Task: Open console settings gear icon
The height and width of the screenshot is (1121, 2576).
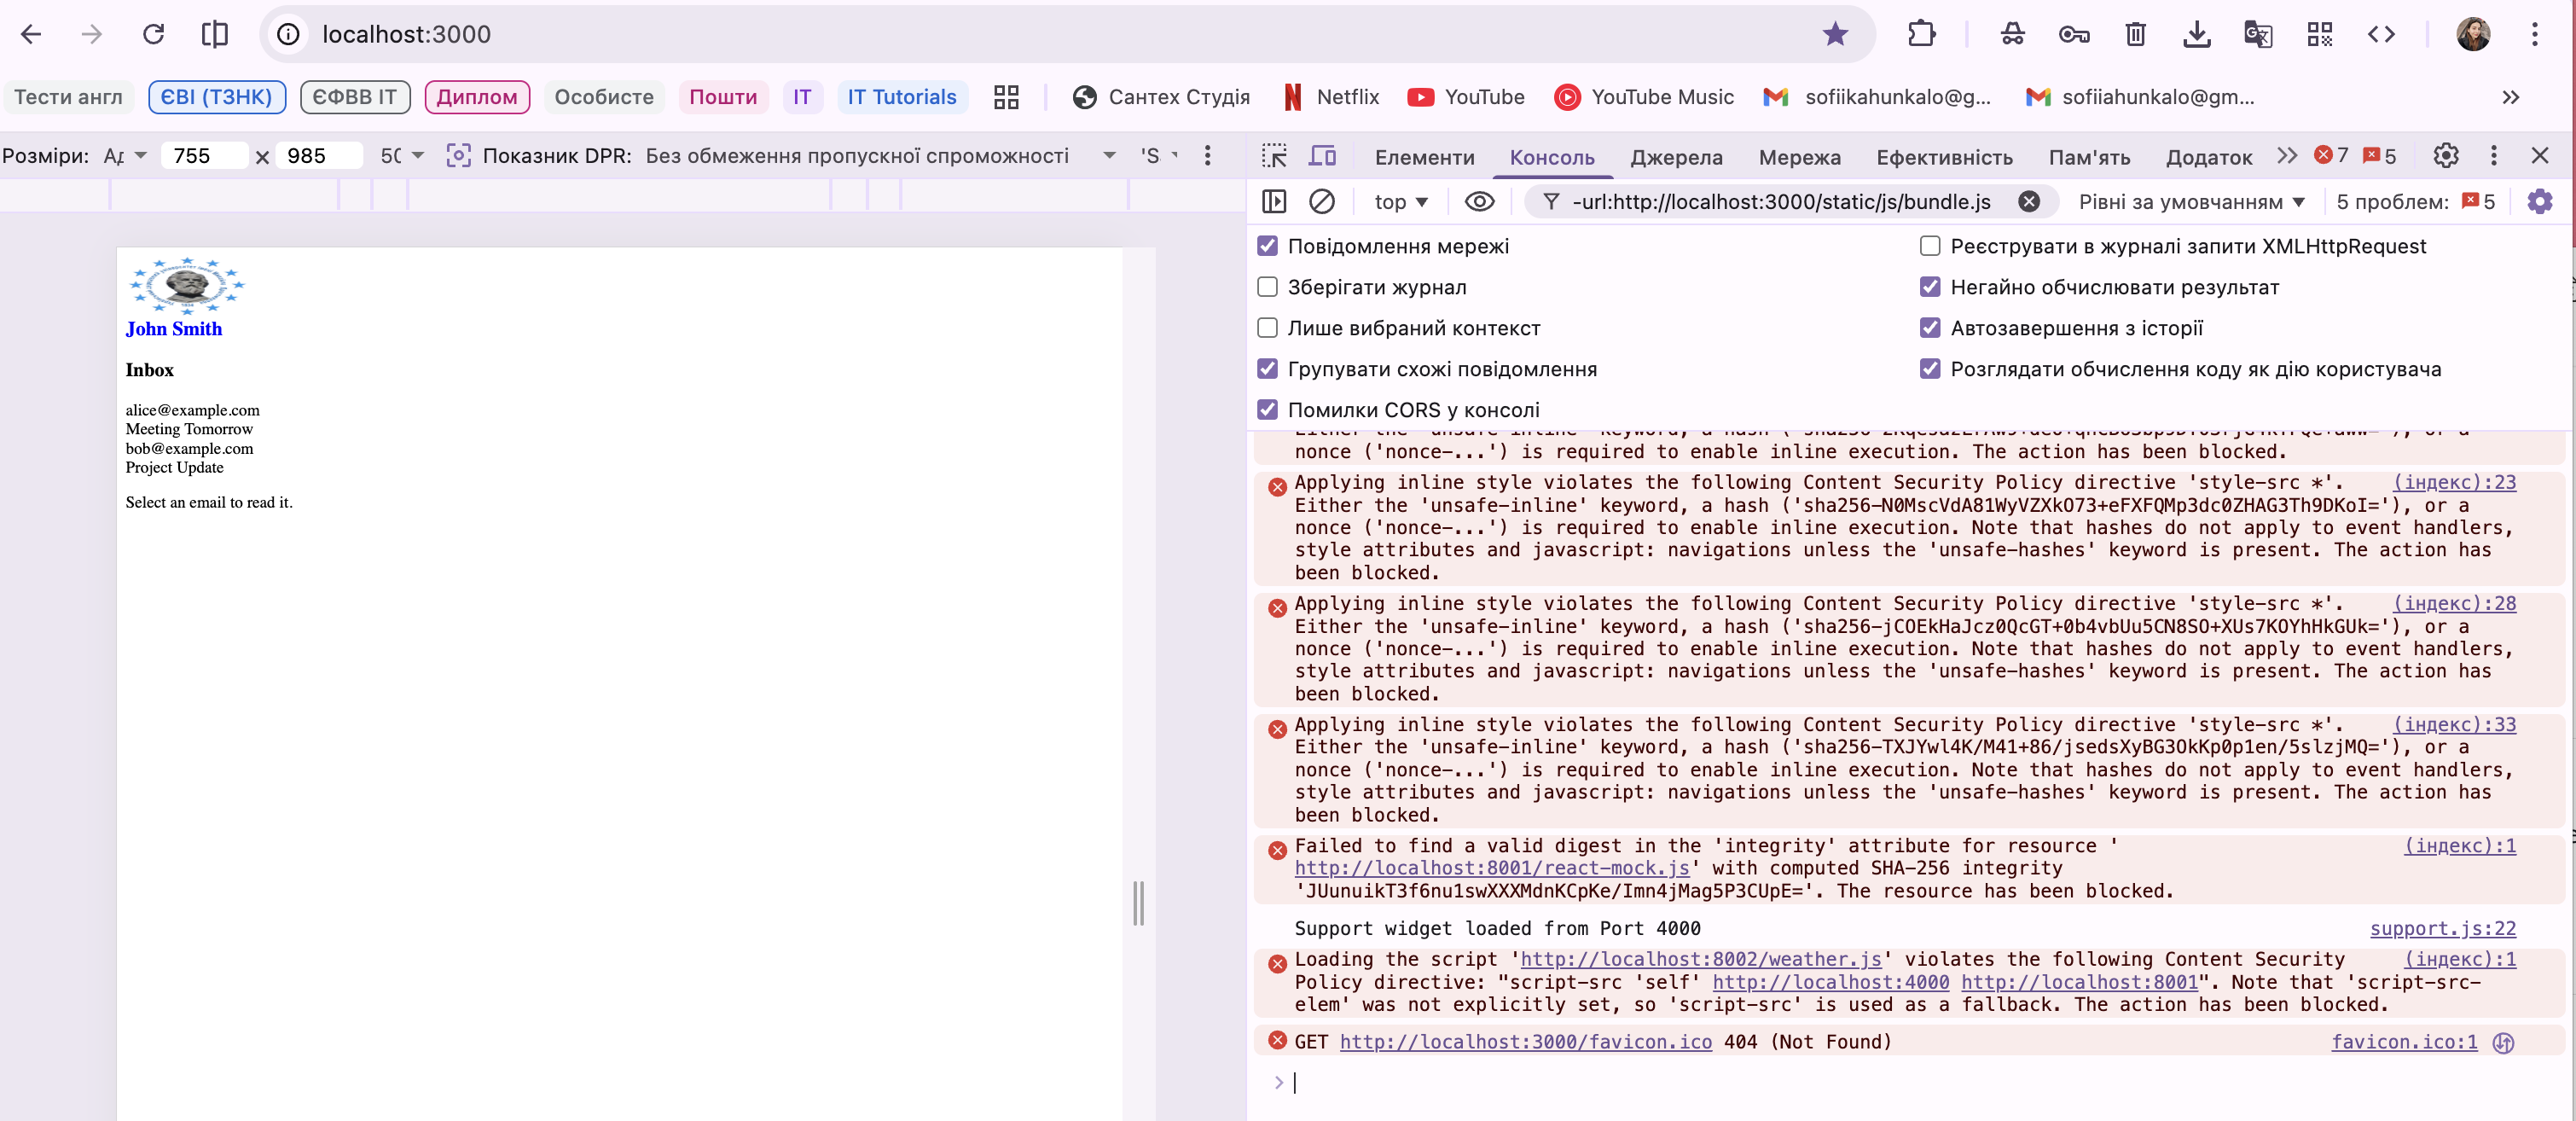Action: (2539, 202)
